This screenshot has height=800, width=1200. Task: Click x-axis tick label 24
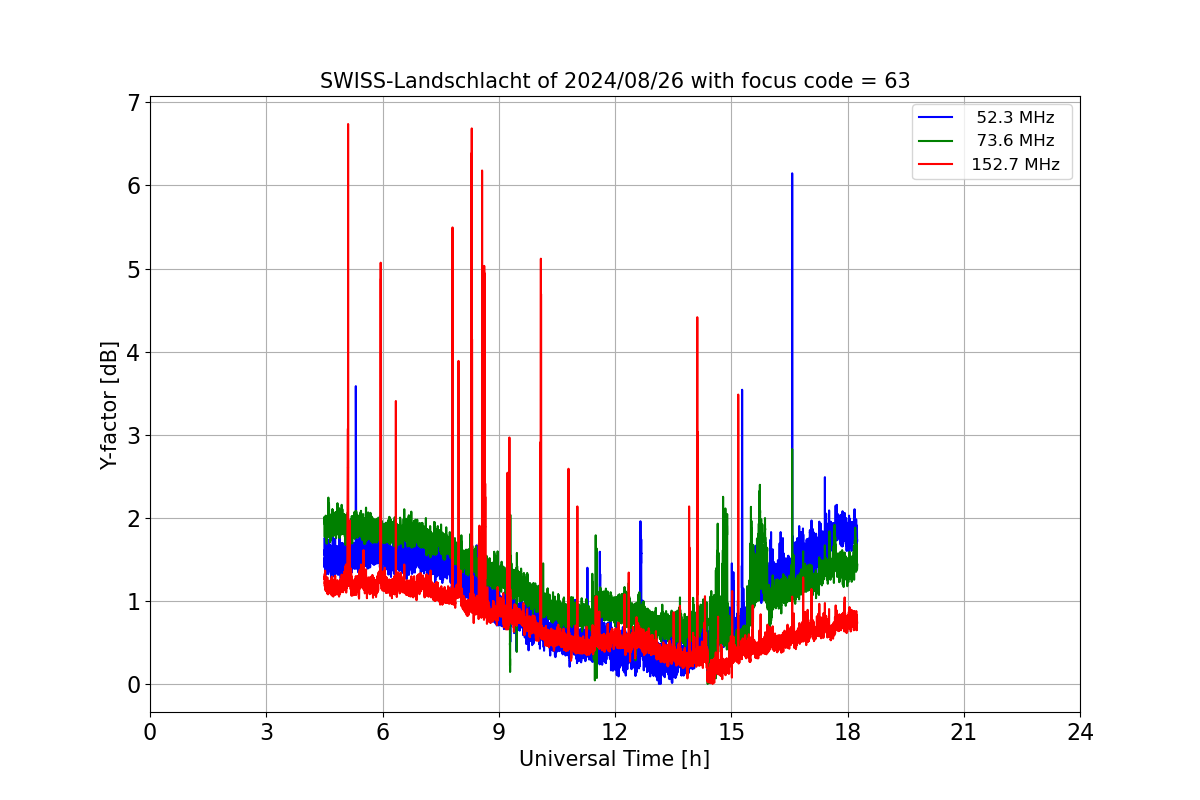[x=1080, y=732]
